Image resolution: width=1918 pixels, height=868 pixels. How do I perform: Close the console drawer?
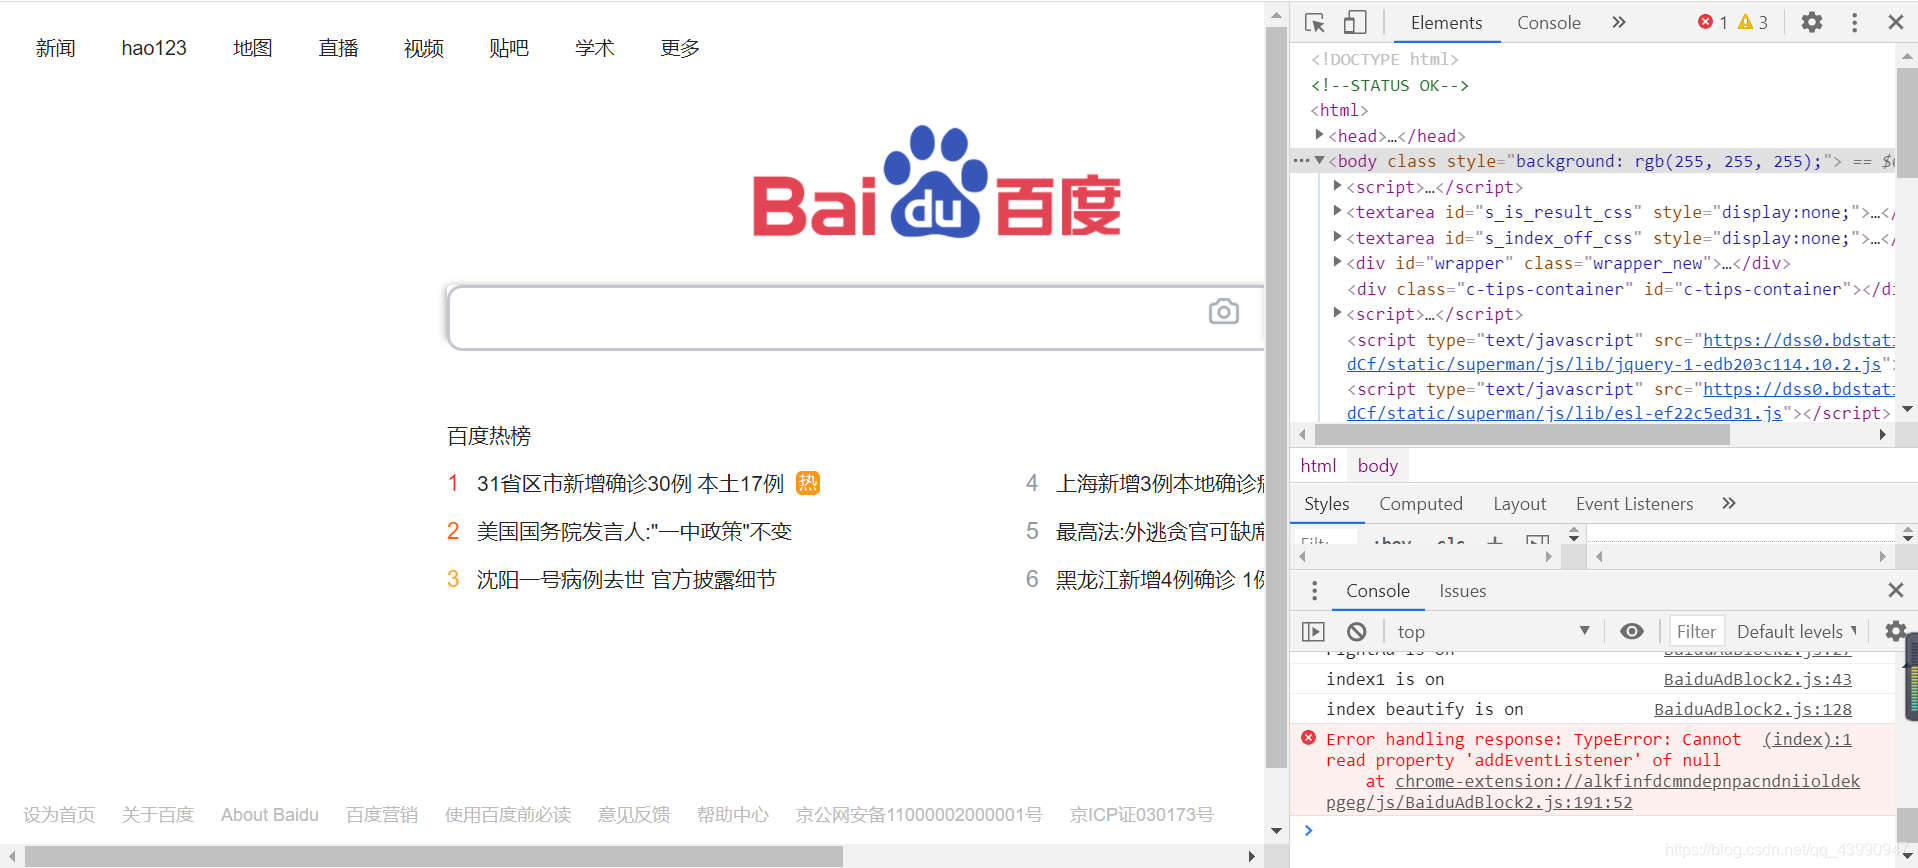pos(1895,590)
